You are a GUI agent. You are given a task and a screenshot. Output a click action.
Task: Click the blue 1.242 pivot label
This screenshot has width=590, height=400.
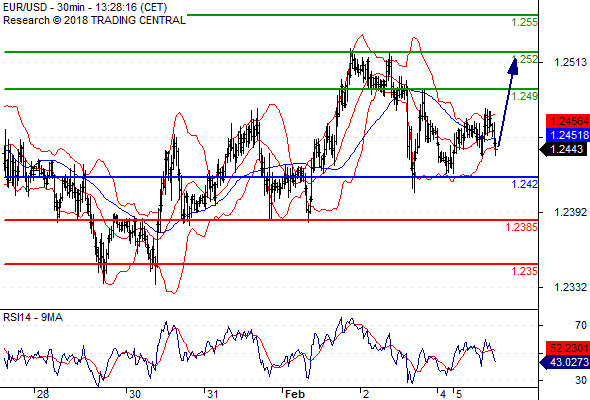[x=525, y=184]
